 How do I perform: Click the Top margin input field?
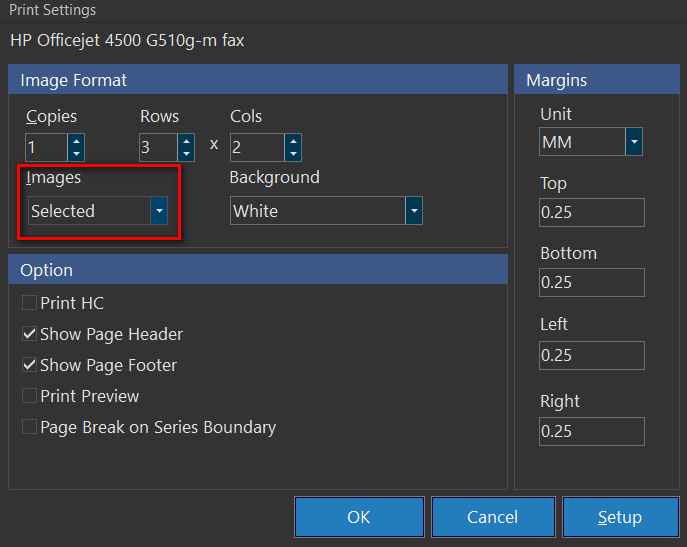tap(592, 213)
